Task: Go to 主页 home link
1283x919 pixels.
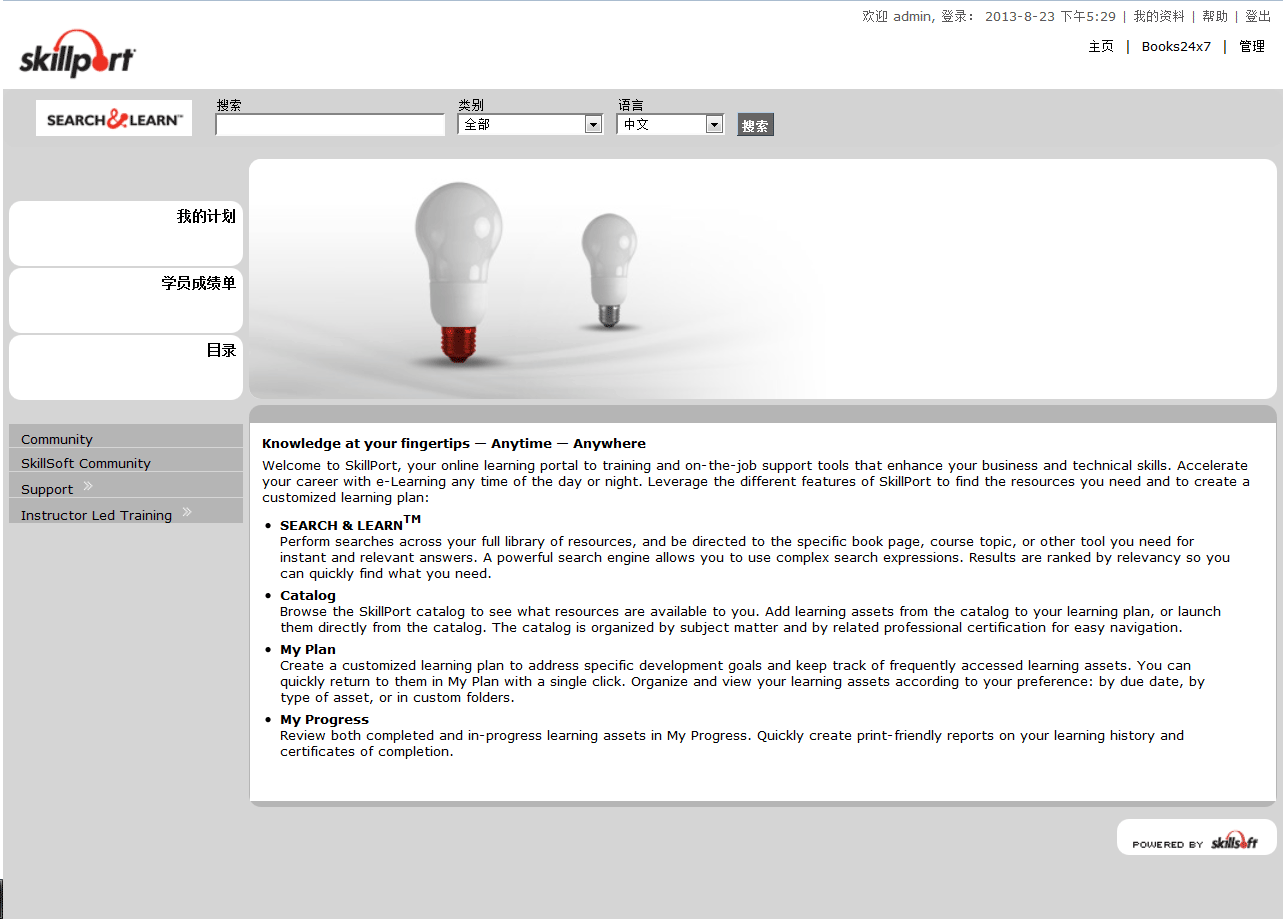Action: coord(1101,46)
